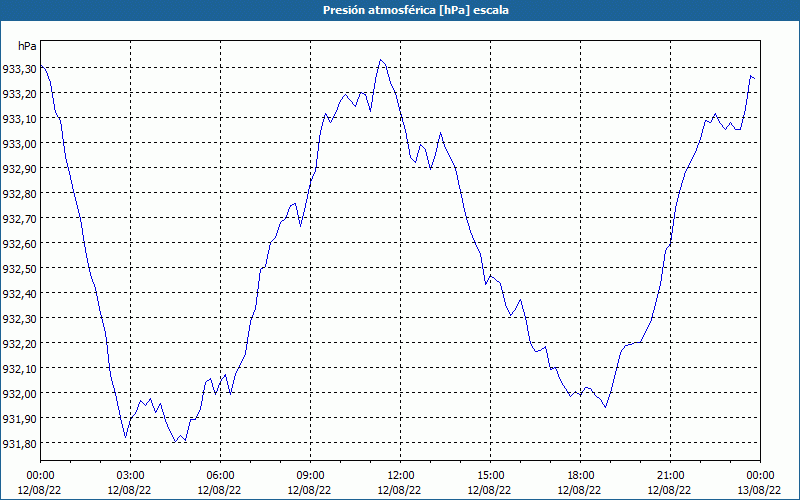Image resolution: width=800 pixels, height=500 pixels.
Task: Click the curve minimum just before 19:00
Action: (605, 407)
